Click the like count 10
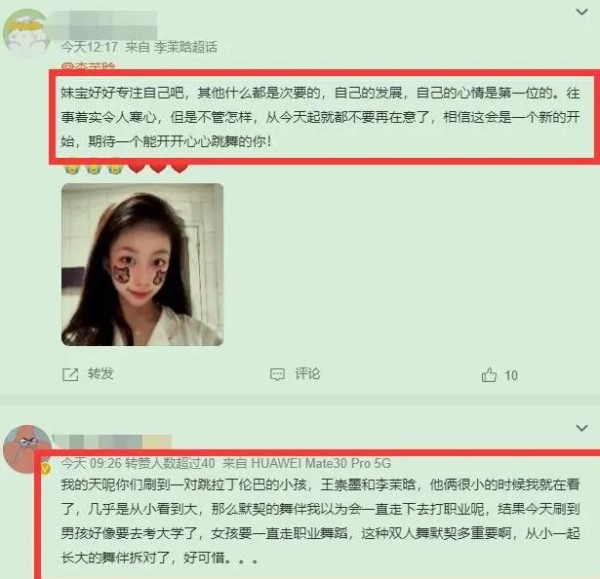This screenshot has height=579, width=600. point(511,375)
